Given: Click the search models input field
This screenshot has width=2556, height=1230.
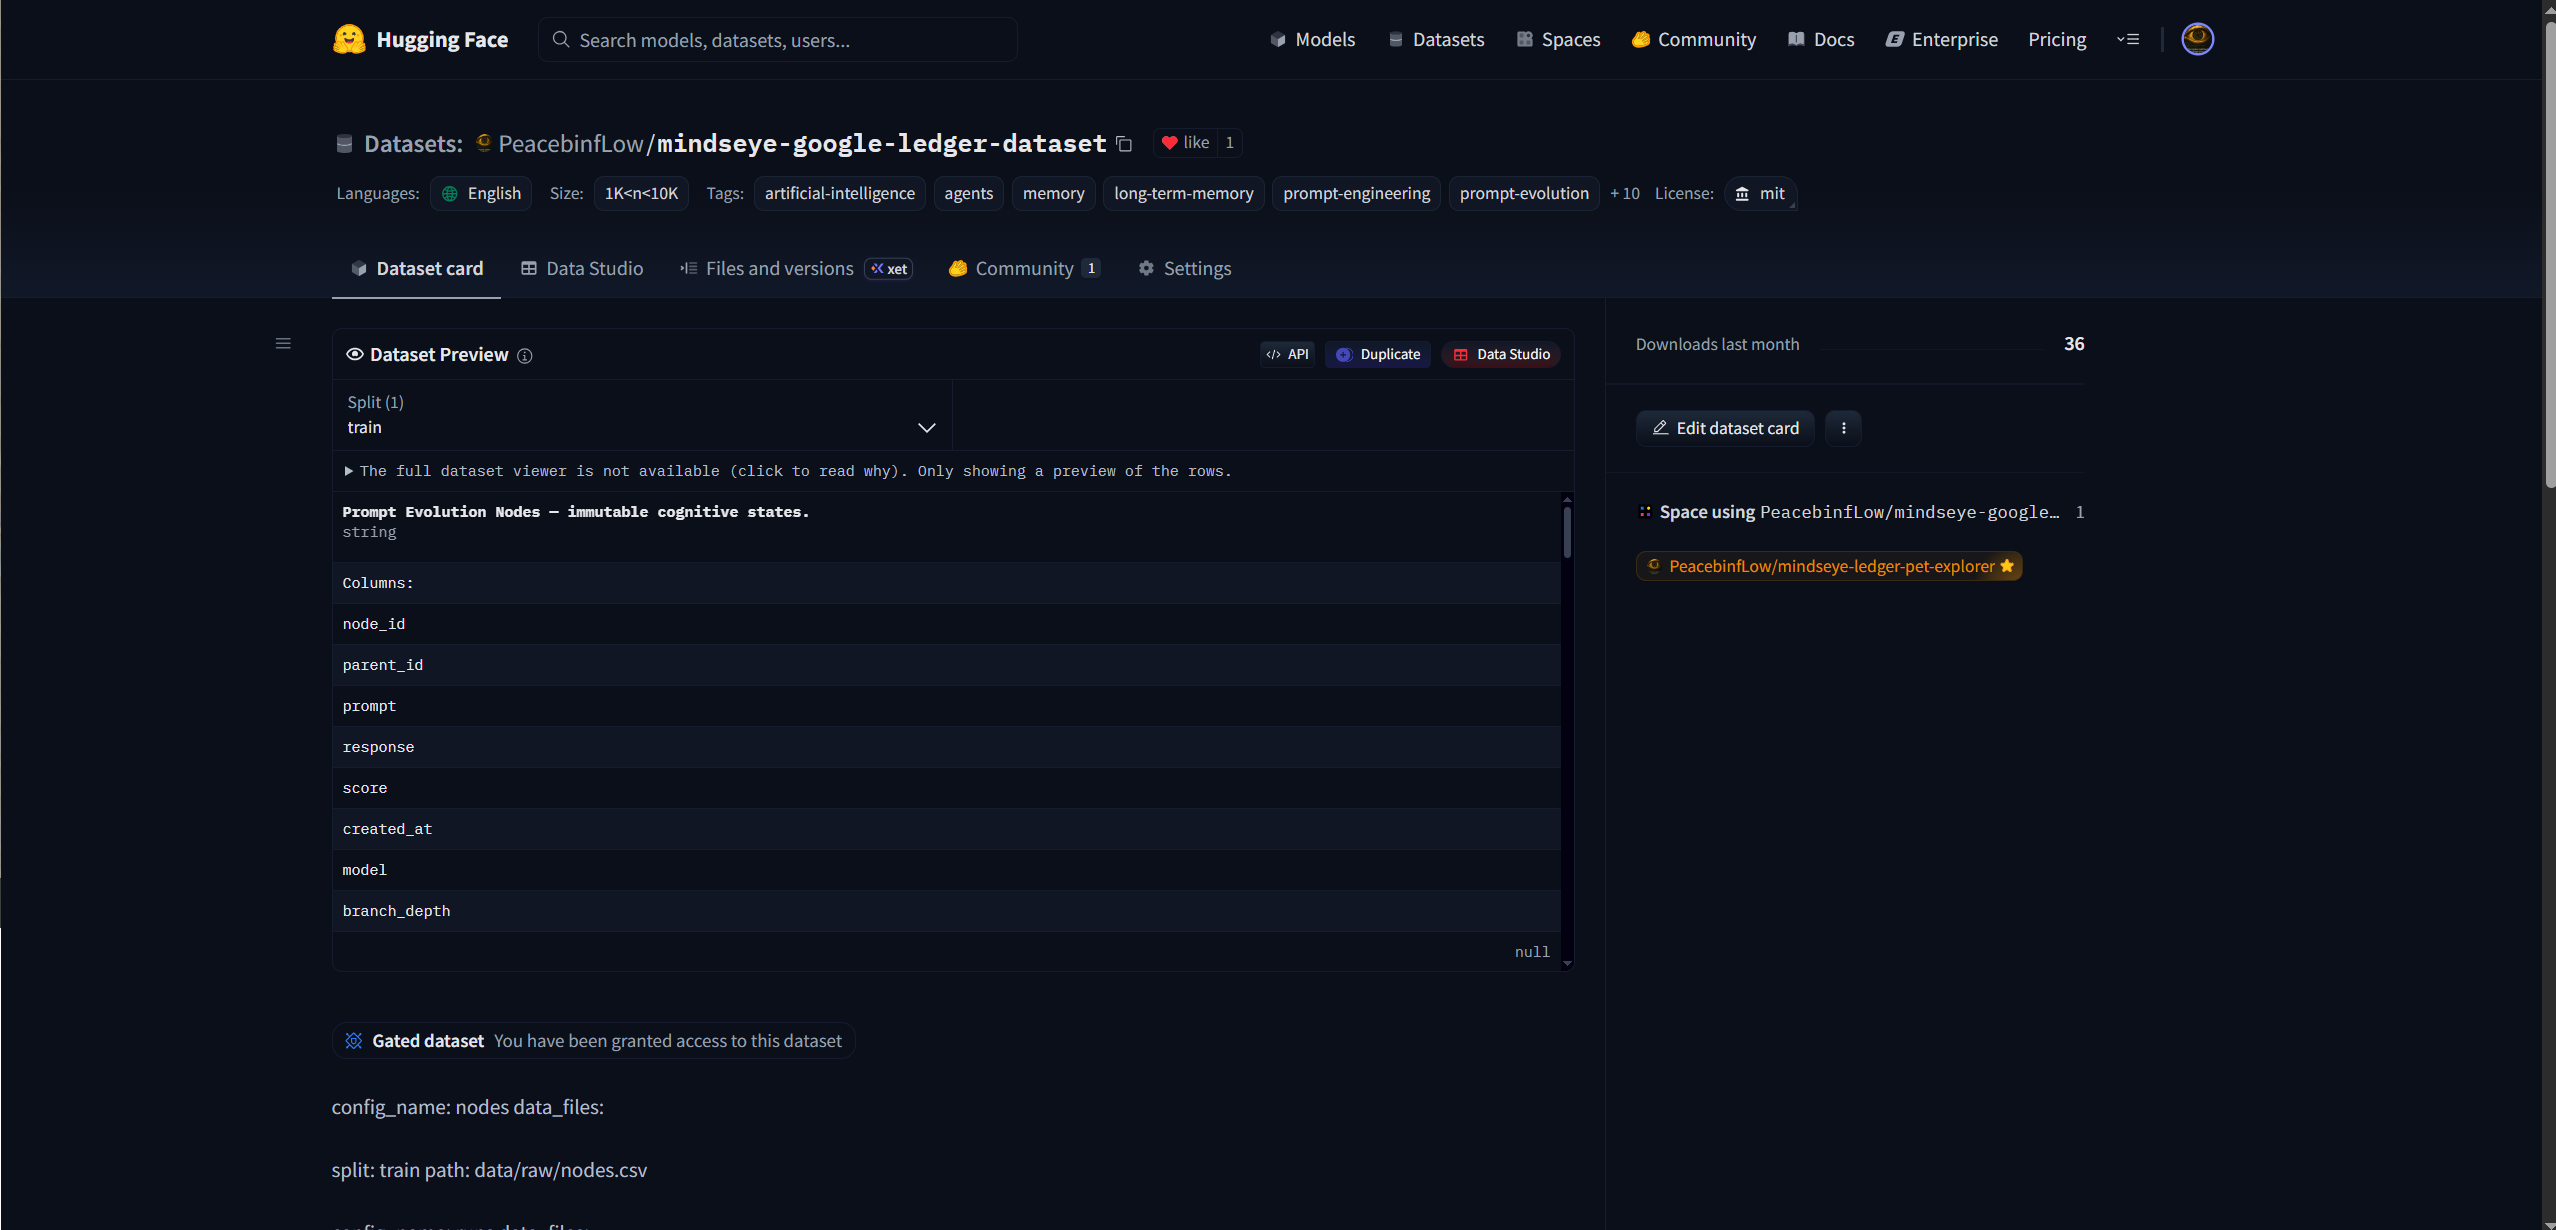Looking at the screenshot, I should [778, 40].
